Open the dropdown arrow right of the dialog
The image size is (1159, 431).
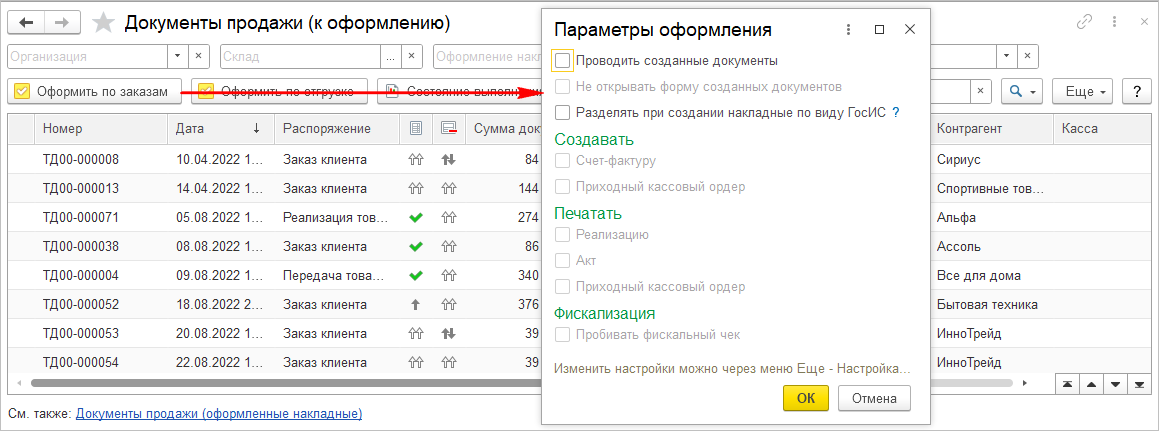pyautogui.click(x=1006, y=56)
